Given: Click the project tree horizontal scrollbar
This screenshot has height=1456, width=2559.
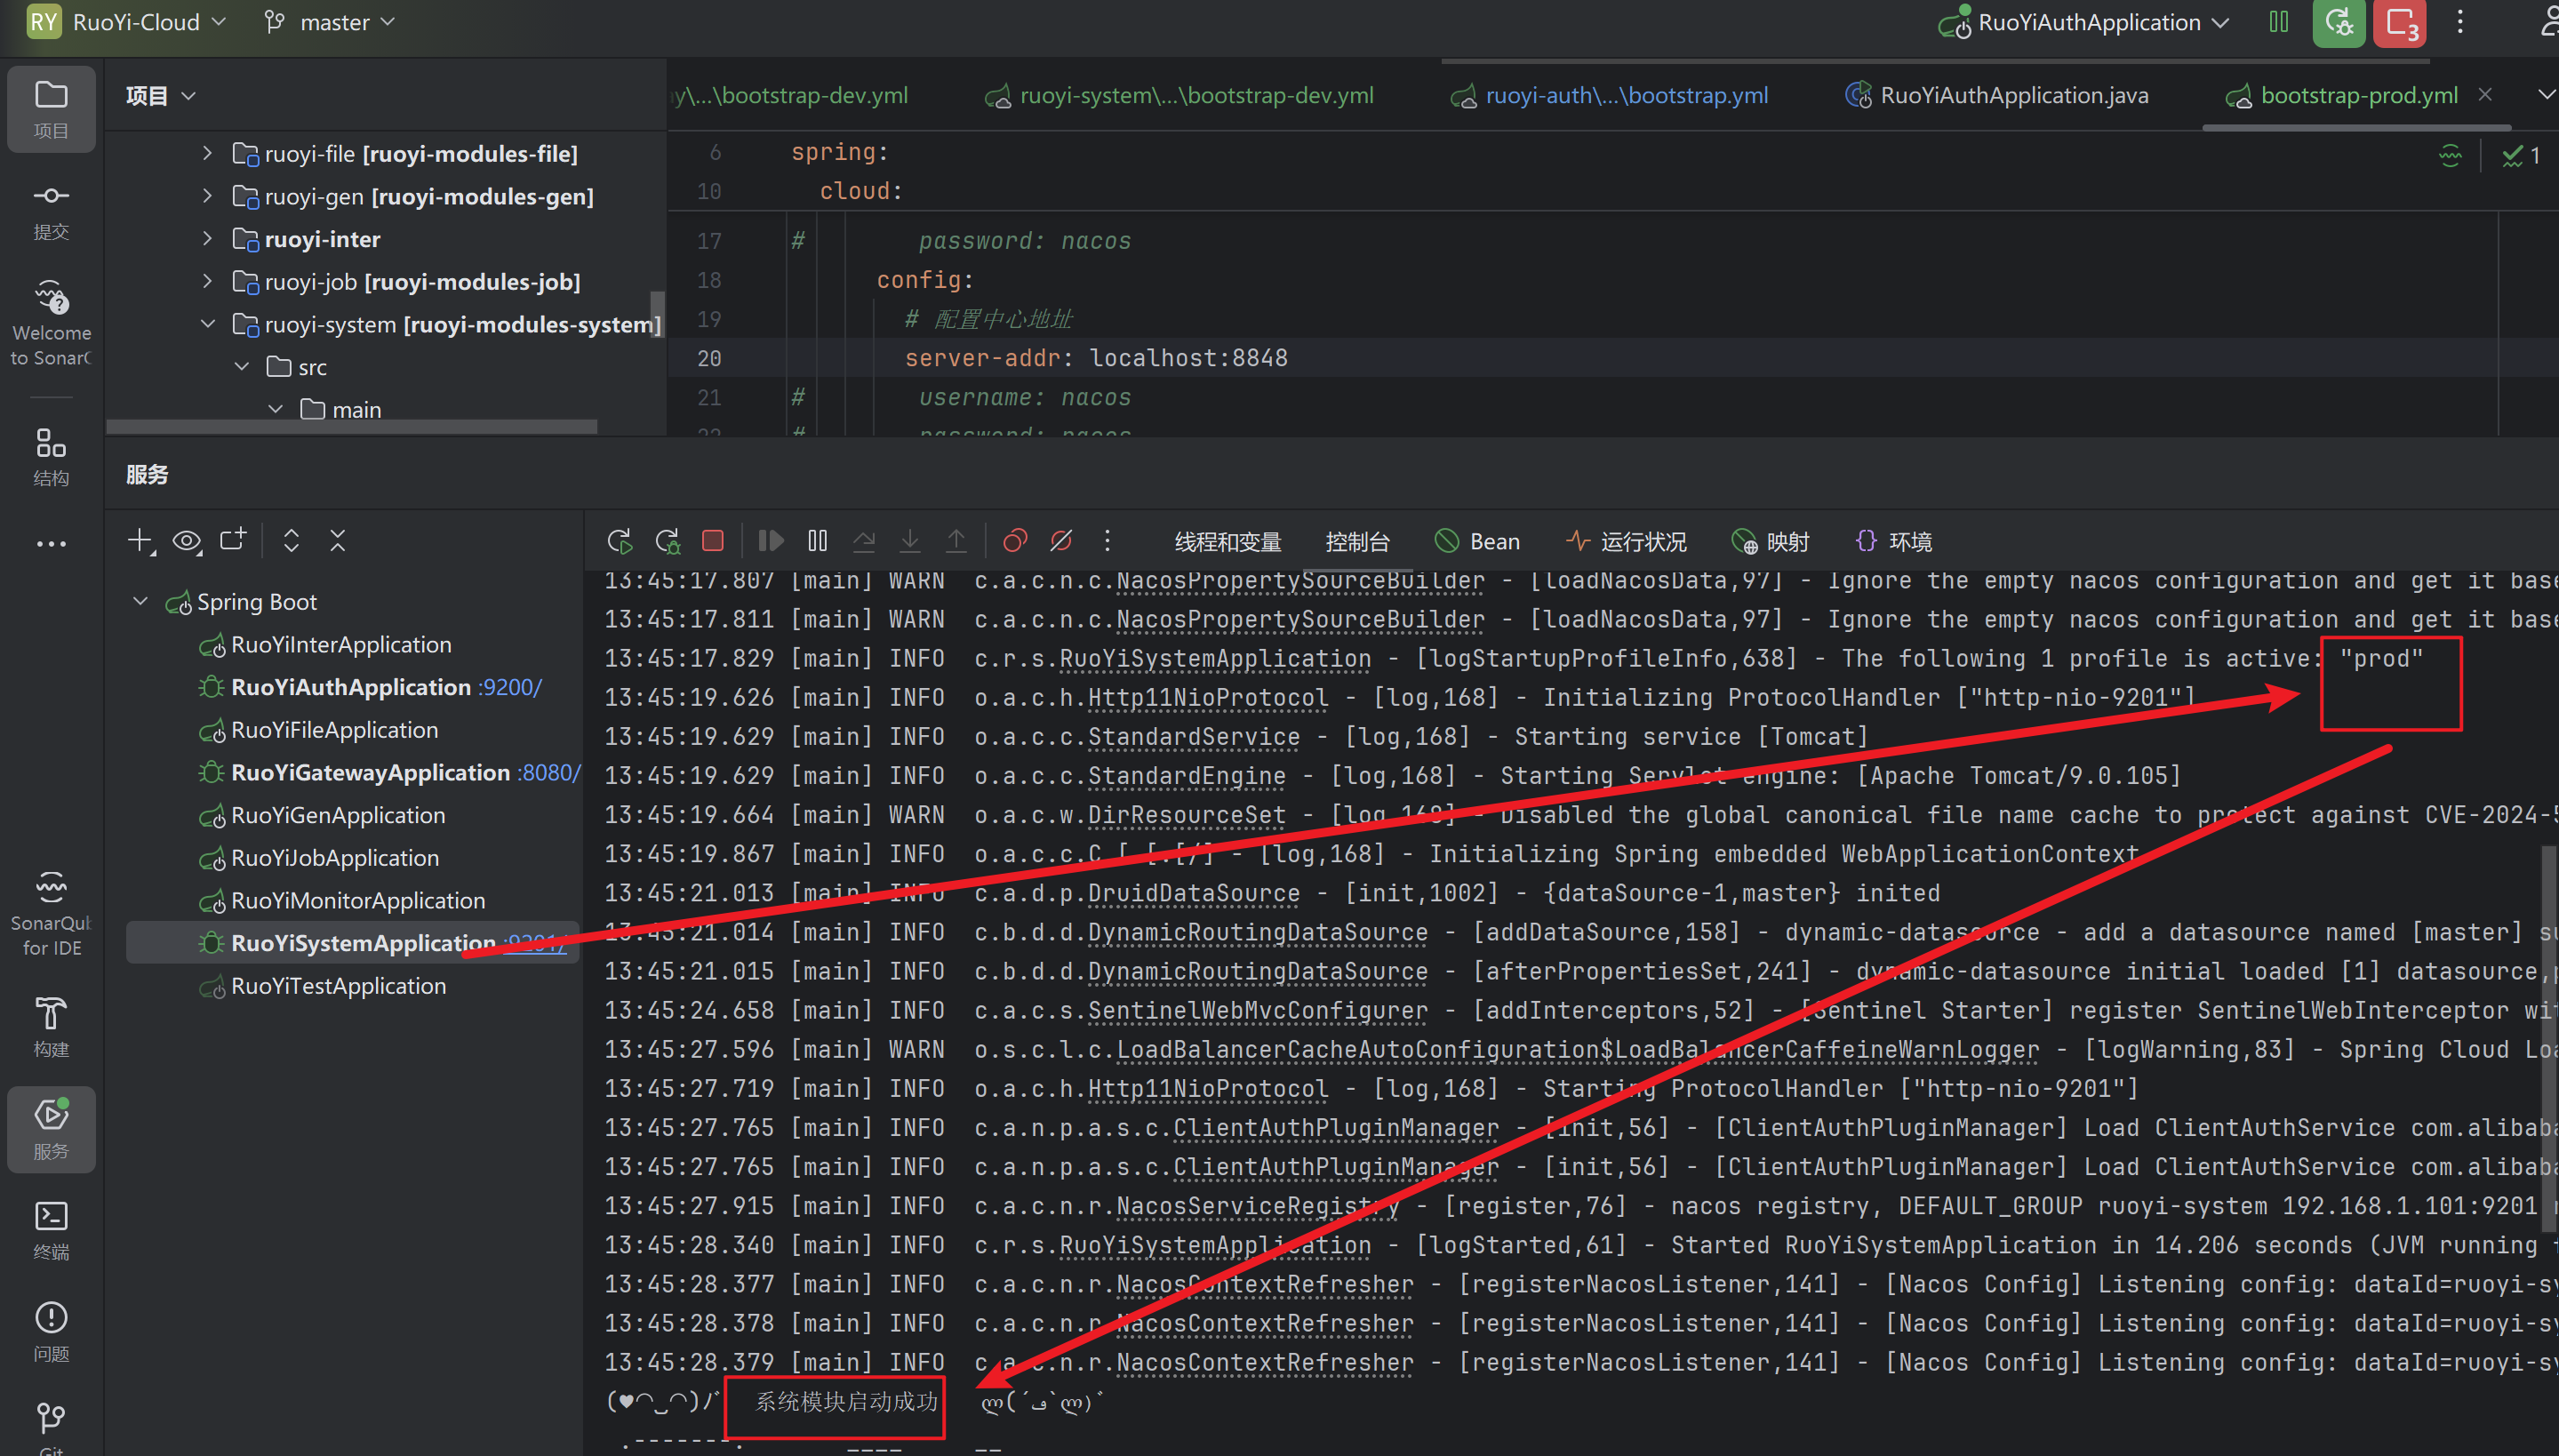Looking at the screenshot, I should (x=352, y=427).
